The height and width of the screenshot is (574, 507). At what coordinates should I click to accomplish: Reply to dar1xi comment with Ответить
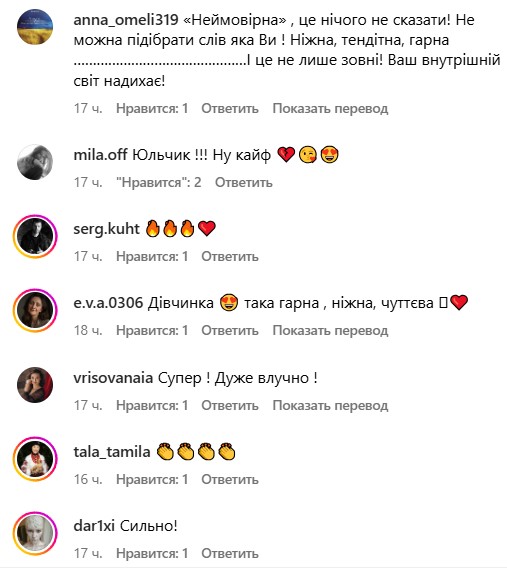[x=230, y=554]
